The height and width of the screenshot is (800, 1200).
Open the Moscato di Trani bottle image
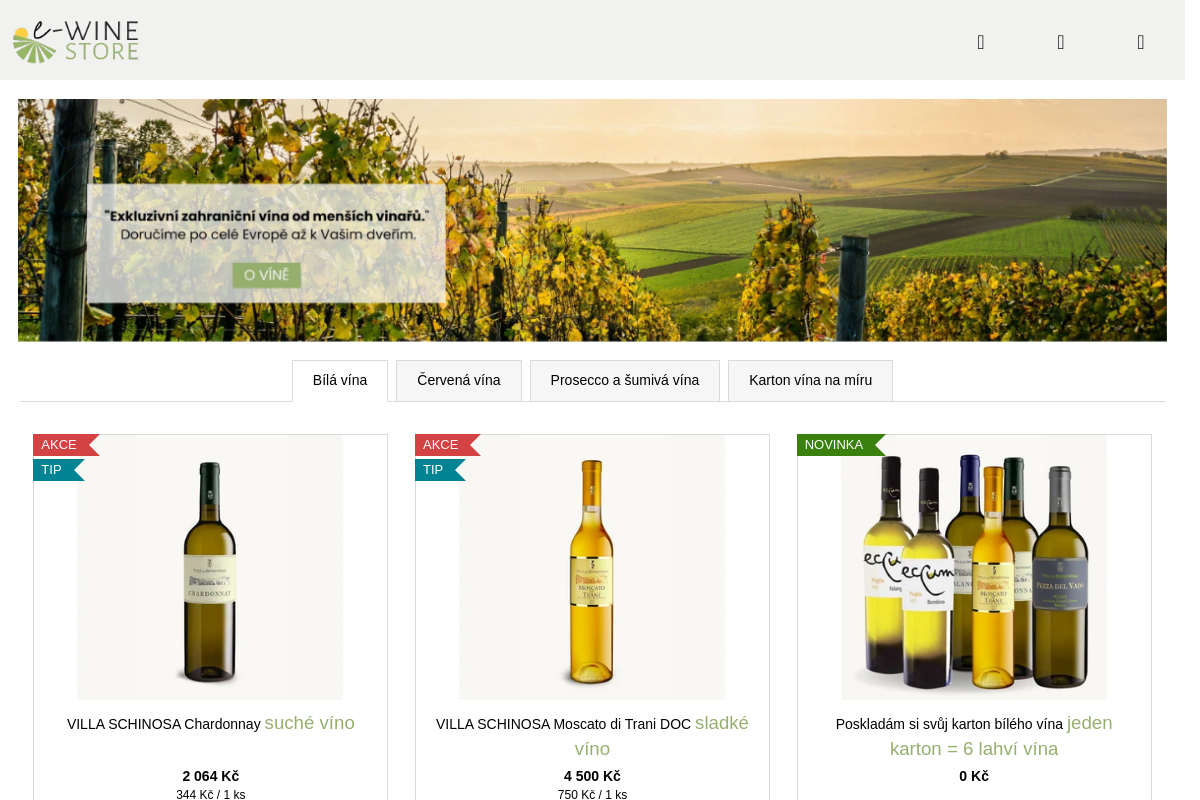(x=592, y=567)
